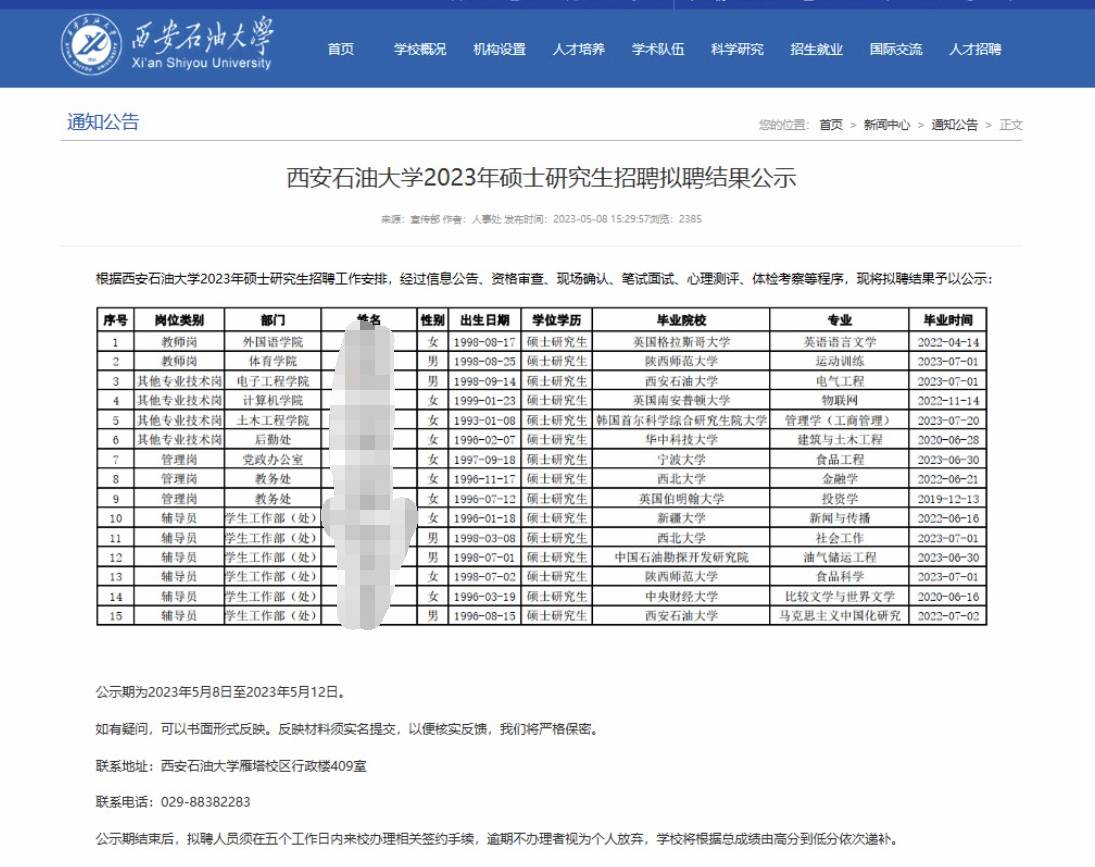Click the 公示期 date range paragraph
Image resolution: width=1095 pixels, height=867 pixels.
click(x=221, y=692)
